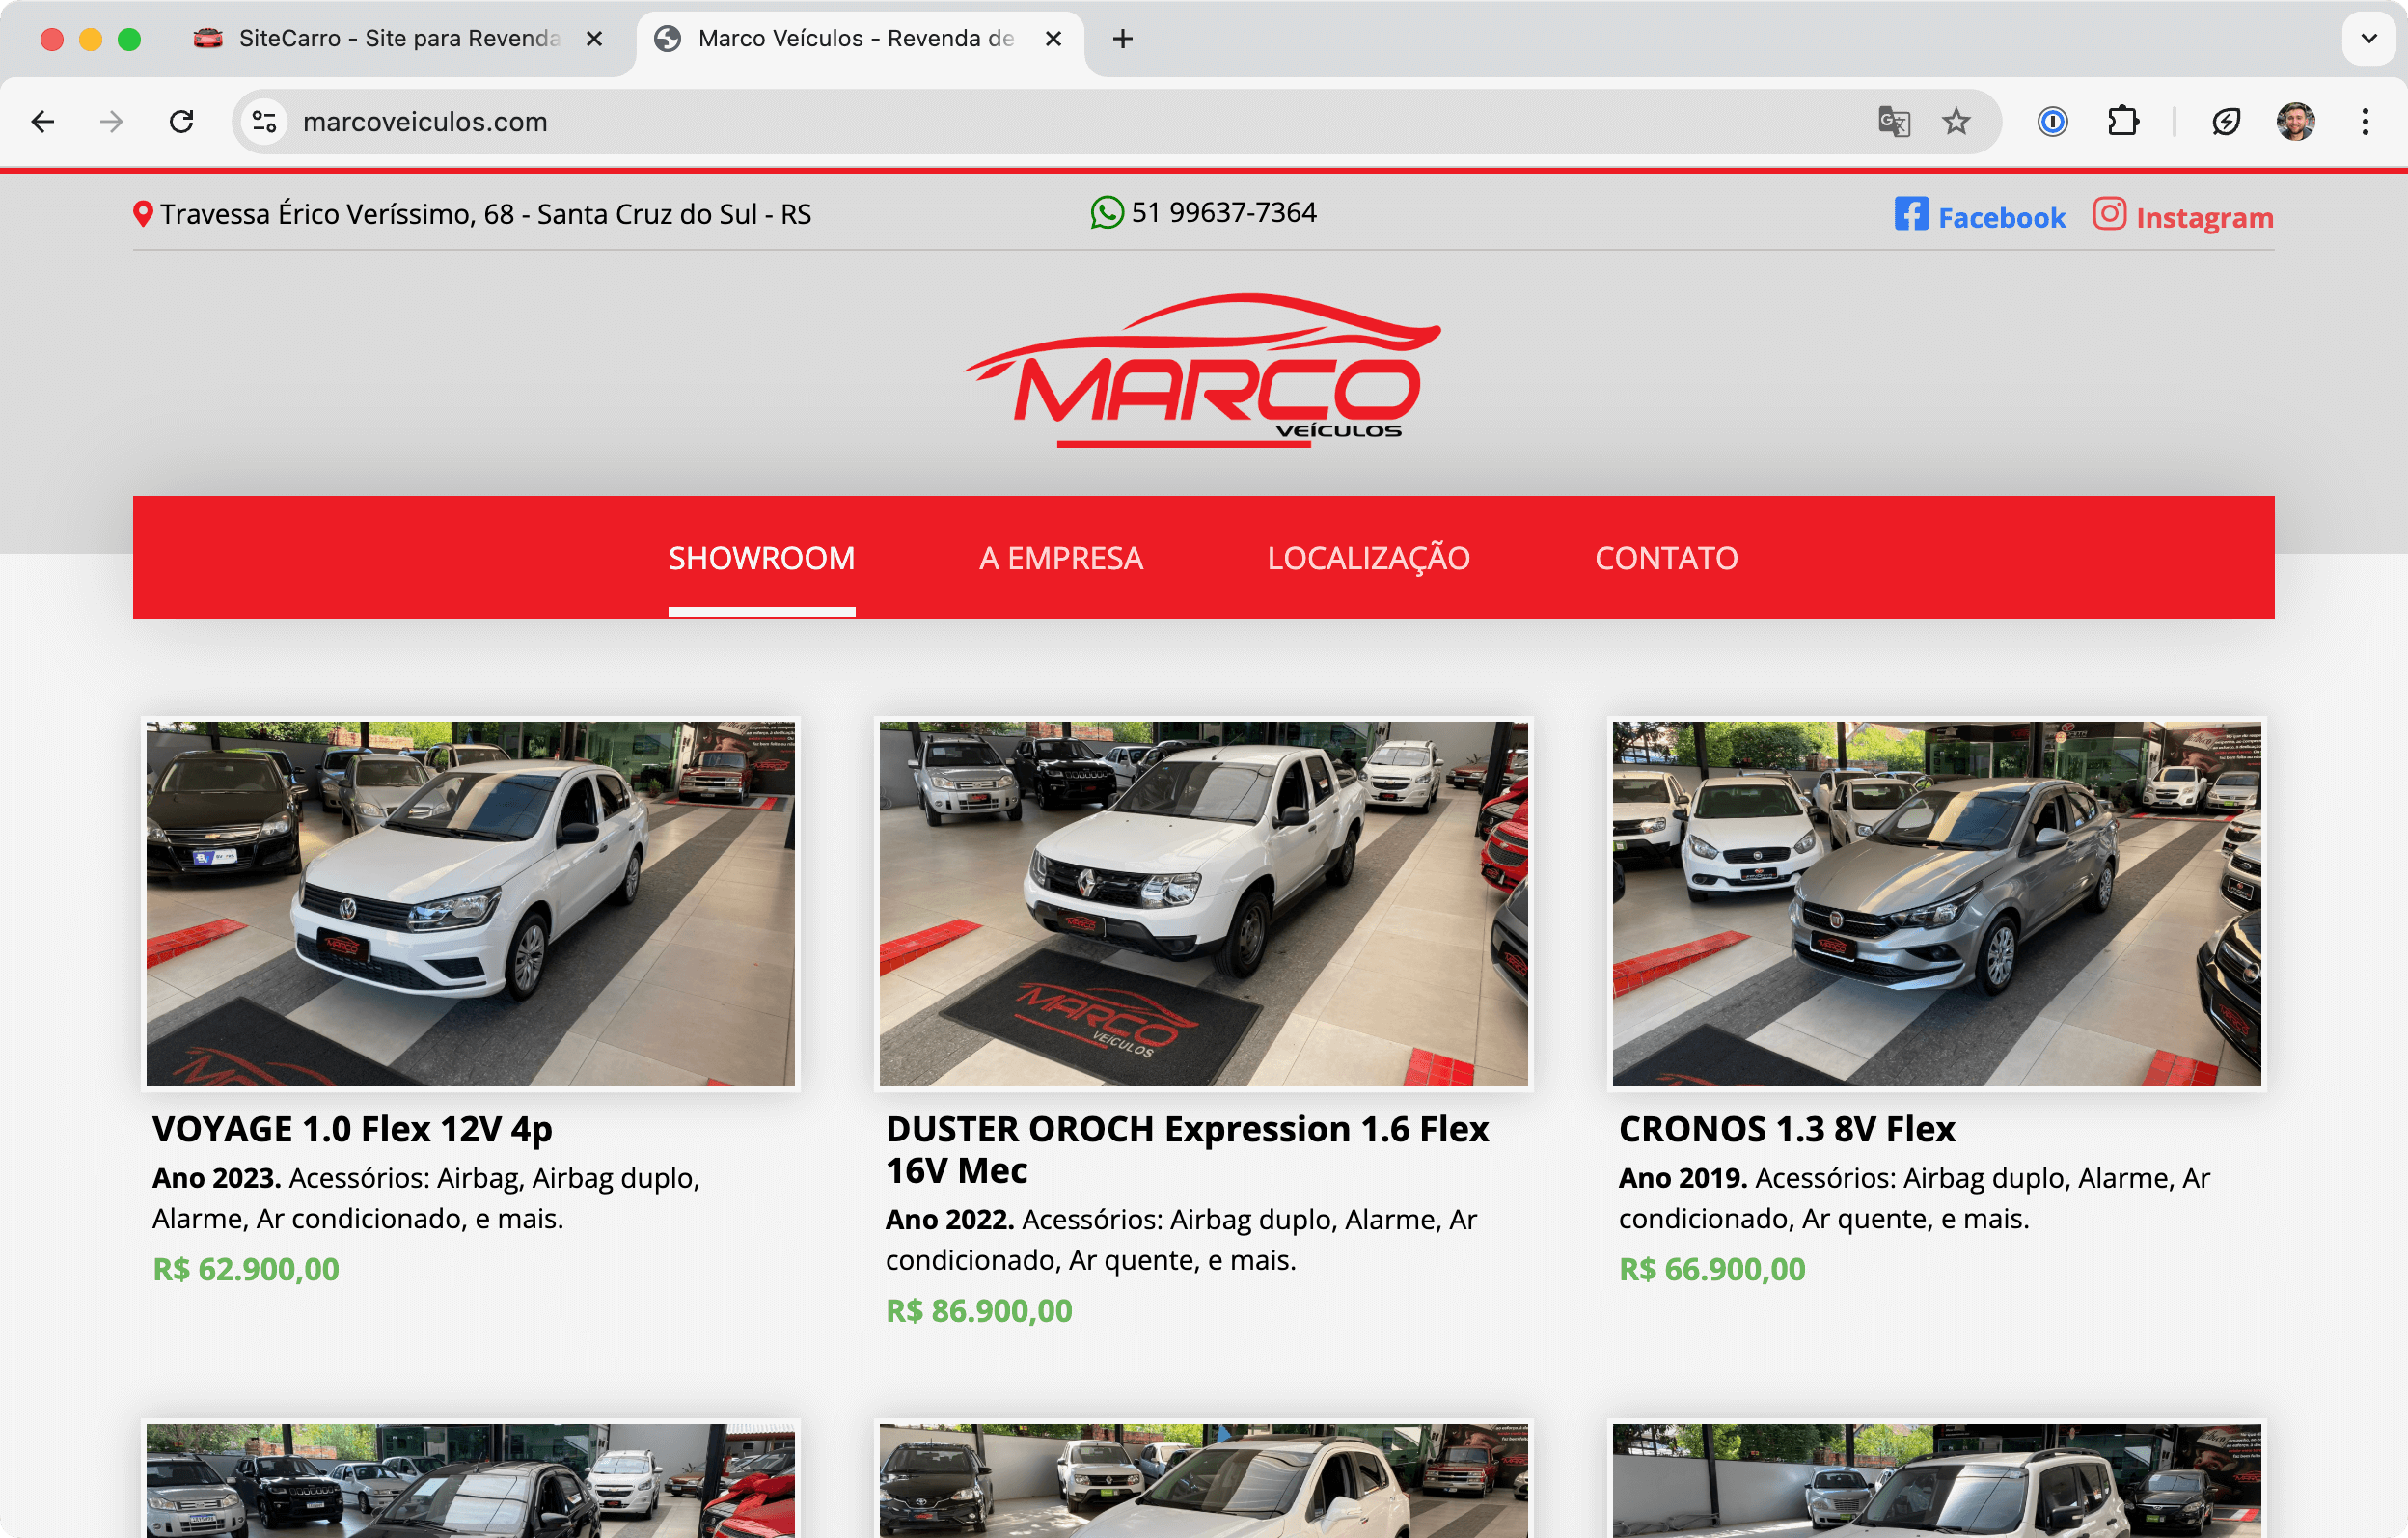Screen dimensions: 2408x1538
Task: Open the Chrome three-dot menu
Action: click(2365, 122)
